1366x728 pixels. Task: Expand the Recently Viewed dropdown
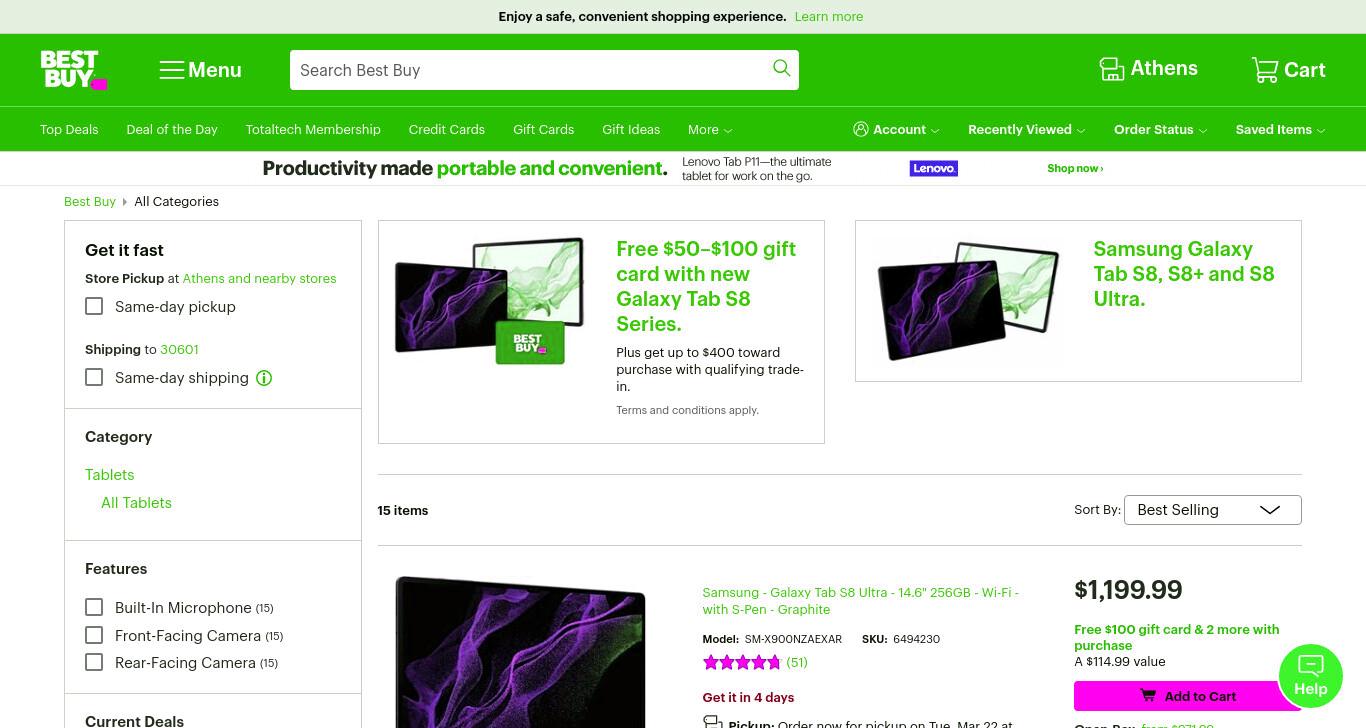pos(1026,130)
